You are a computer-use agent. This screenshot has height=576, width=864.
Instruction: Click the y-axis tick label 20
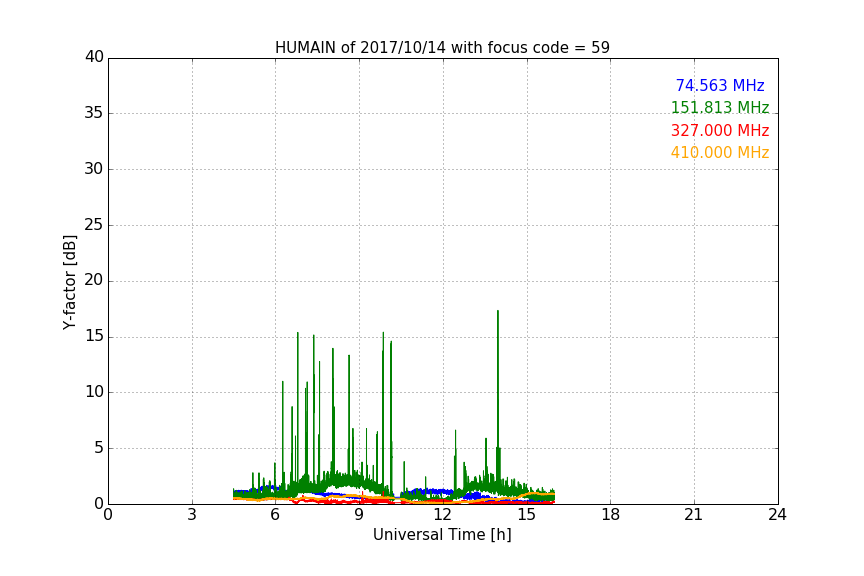[94, 281]
